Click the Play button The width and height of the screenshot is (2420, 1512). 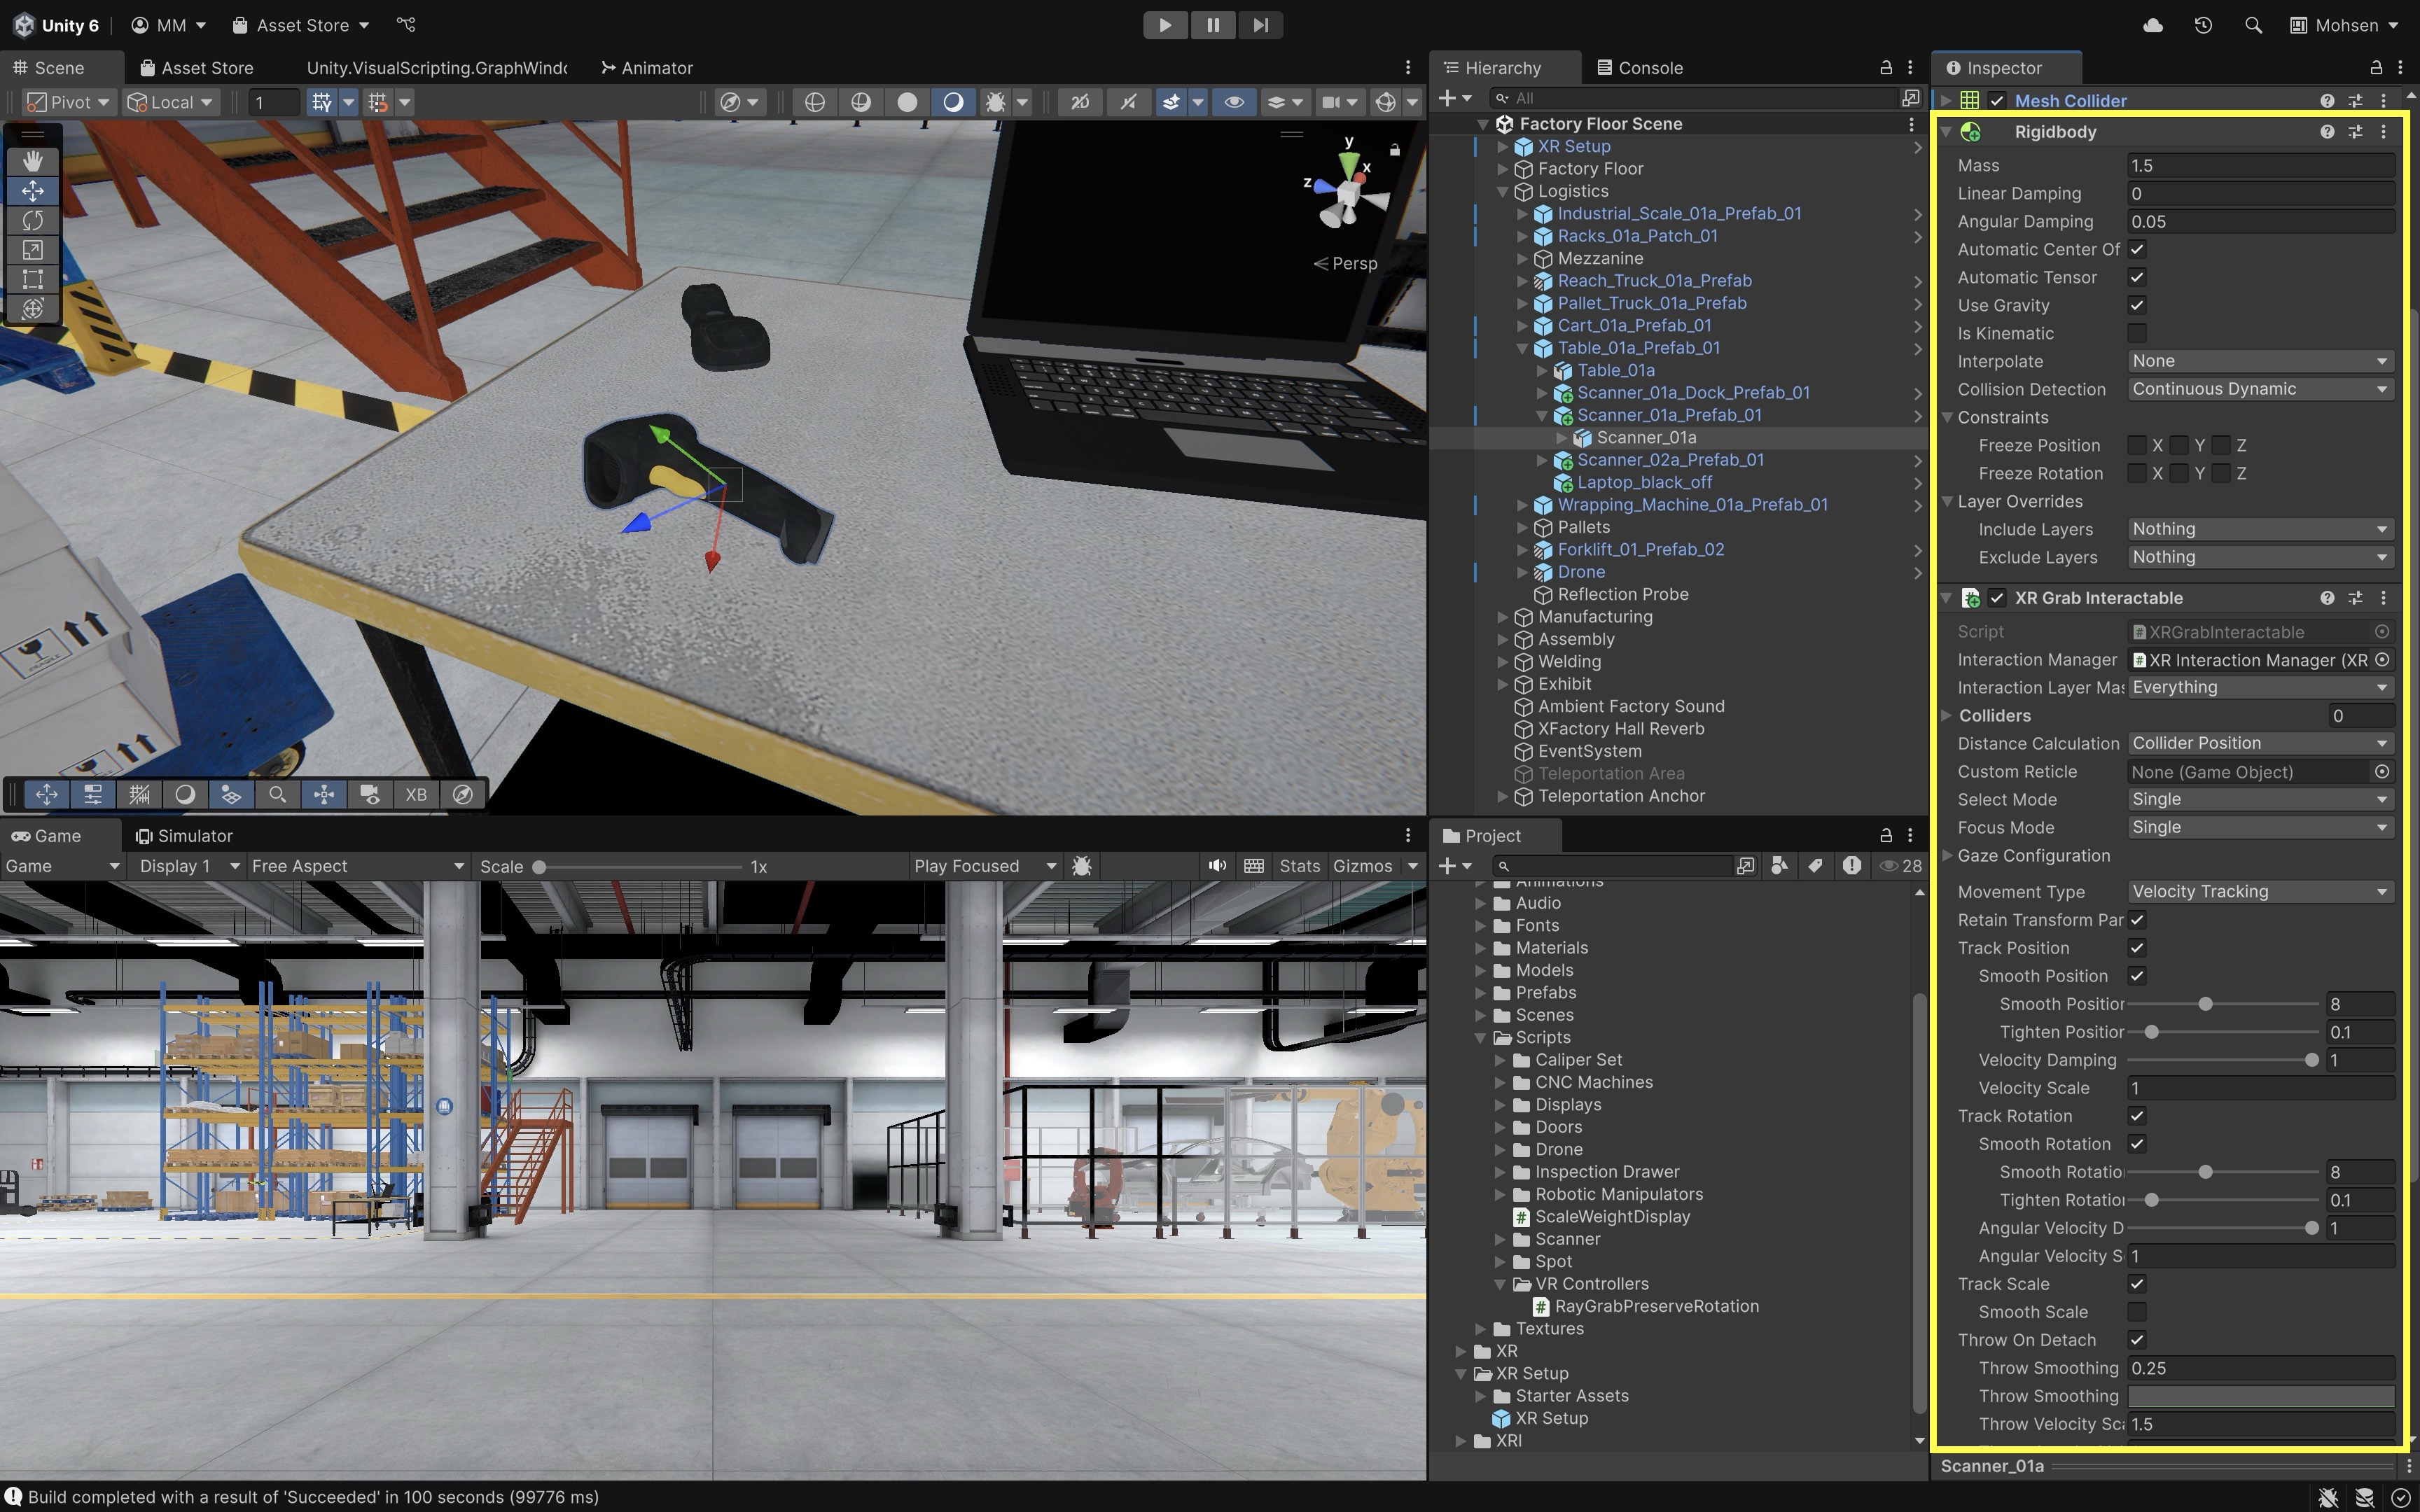[1165, 25]
